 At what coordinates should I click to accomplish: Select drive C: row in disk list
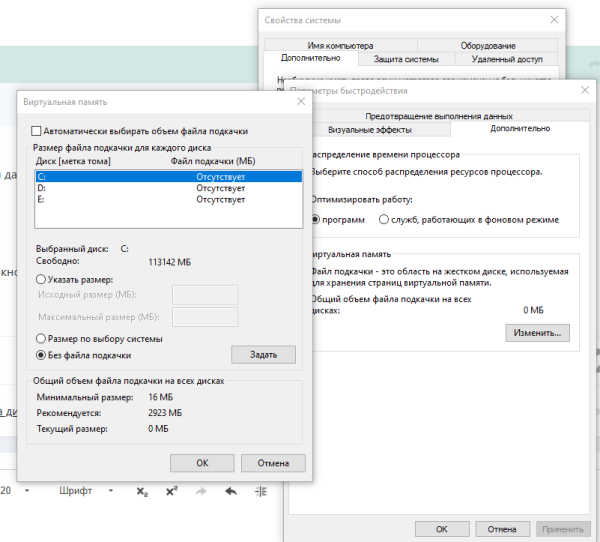(168, 176)
